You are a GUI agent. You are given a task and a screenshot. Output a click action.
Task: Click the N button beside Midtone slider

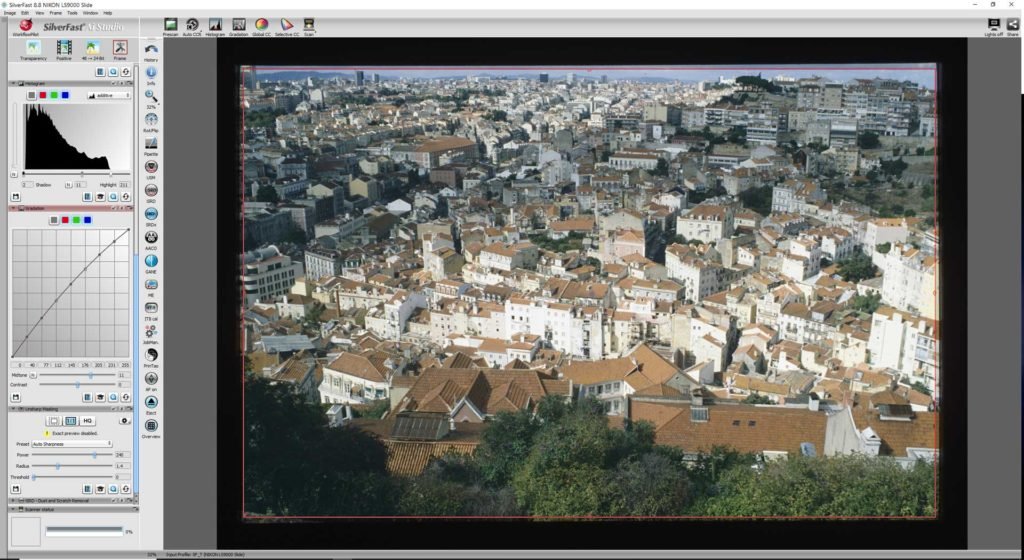[x=33, y=375]
